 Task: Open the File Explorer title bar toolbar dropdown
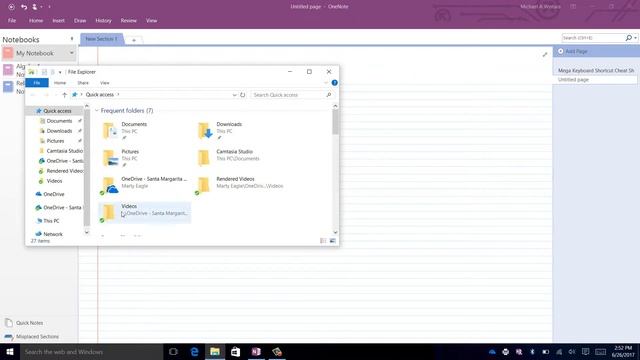click(60, 72)
